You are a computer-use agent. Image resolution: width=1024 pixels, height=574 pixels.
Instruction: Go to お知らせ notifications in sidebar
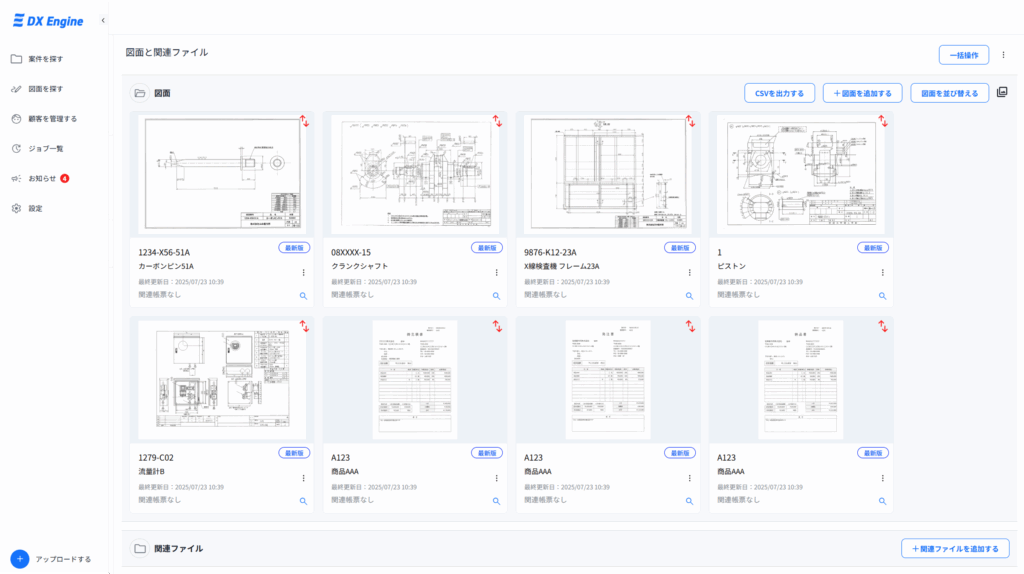click(x=42, y=178)
